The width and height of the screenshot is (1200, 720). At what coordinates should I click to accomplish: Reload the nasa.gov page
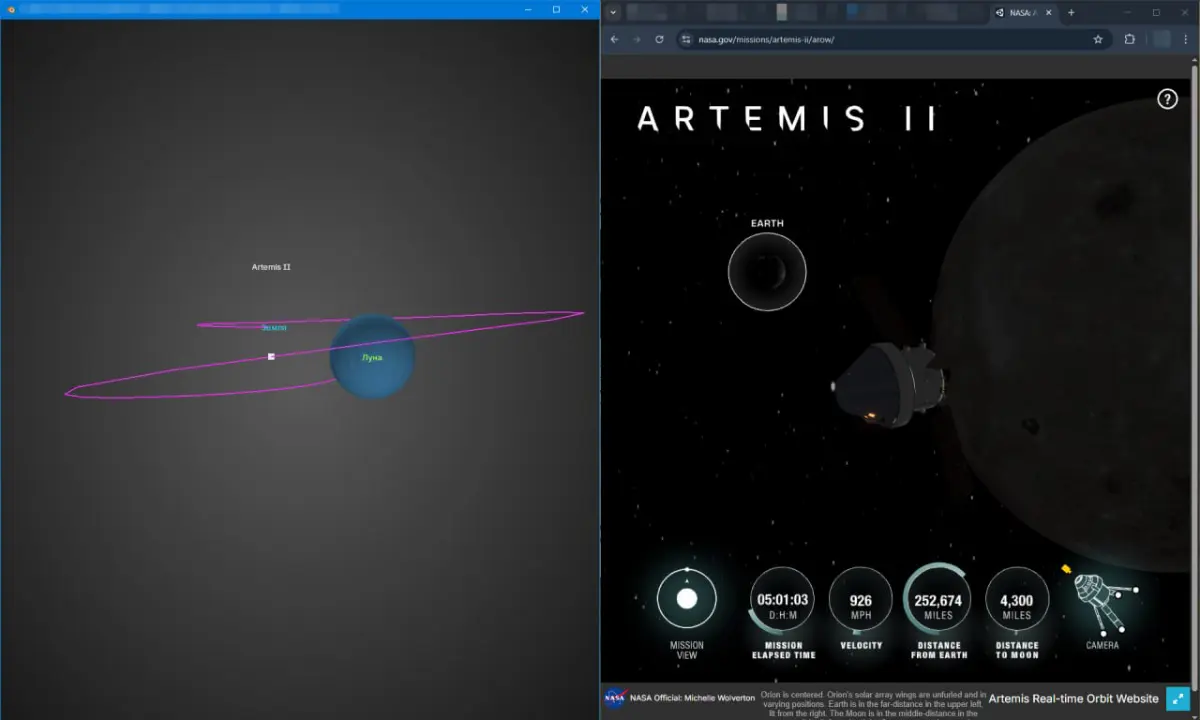click(659, 39)
